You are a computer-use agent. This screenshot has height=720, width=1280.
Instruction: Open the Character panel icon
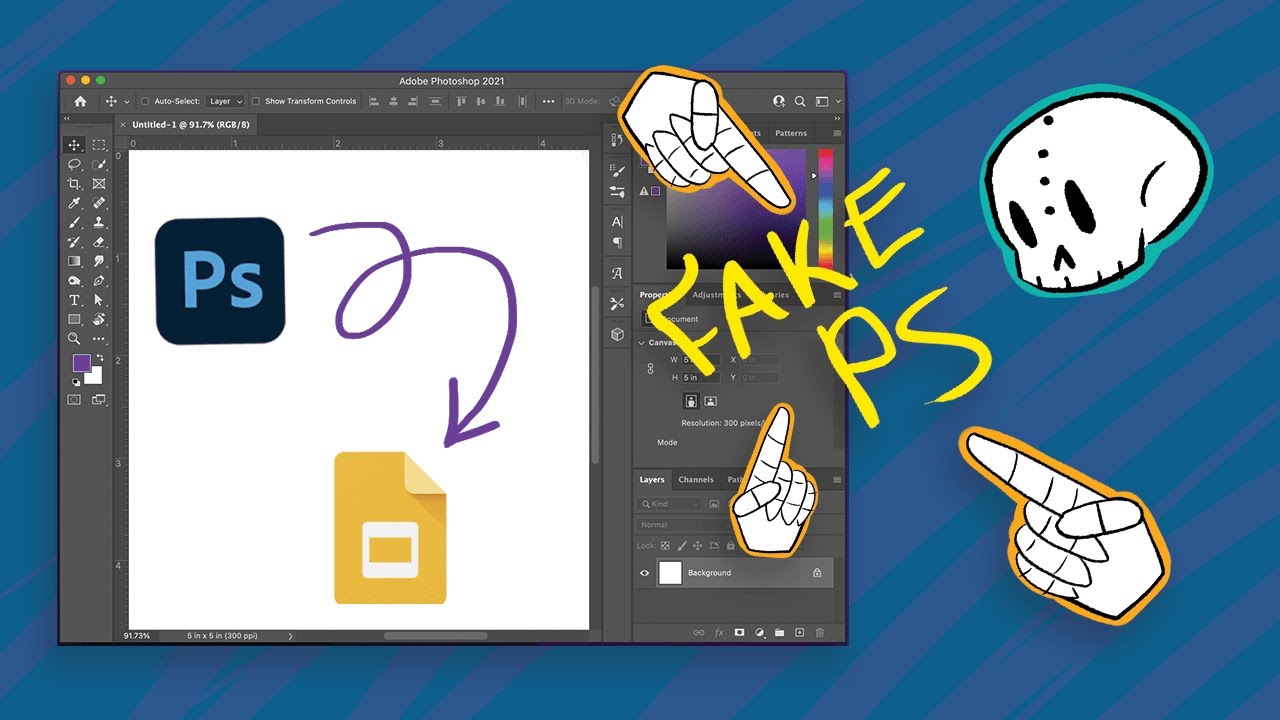click(617, 221)
